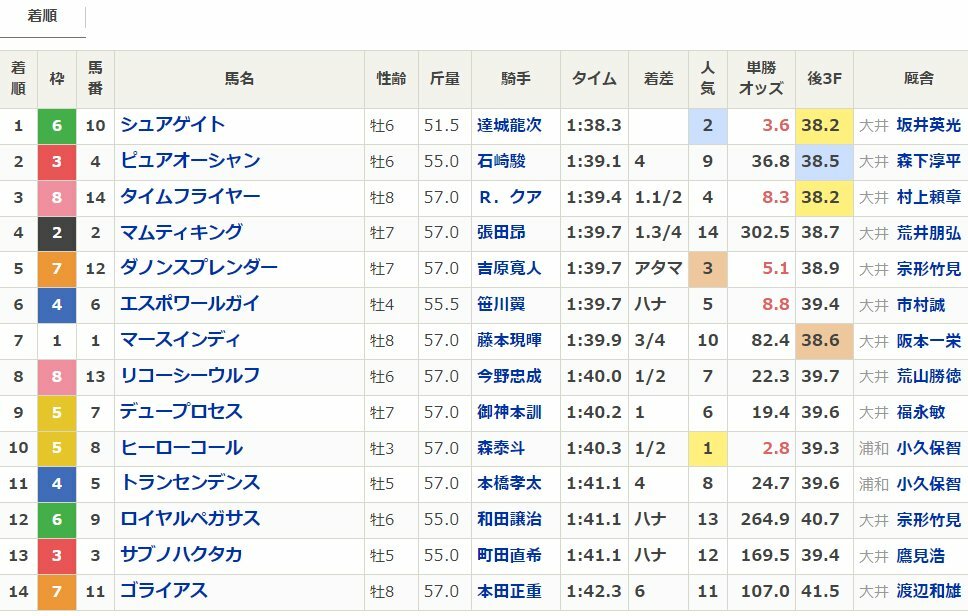The image size is (968, 616).
Task: Open jockey 吉原寛人 profile
Action: point(509,268)
